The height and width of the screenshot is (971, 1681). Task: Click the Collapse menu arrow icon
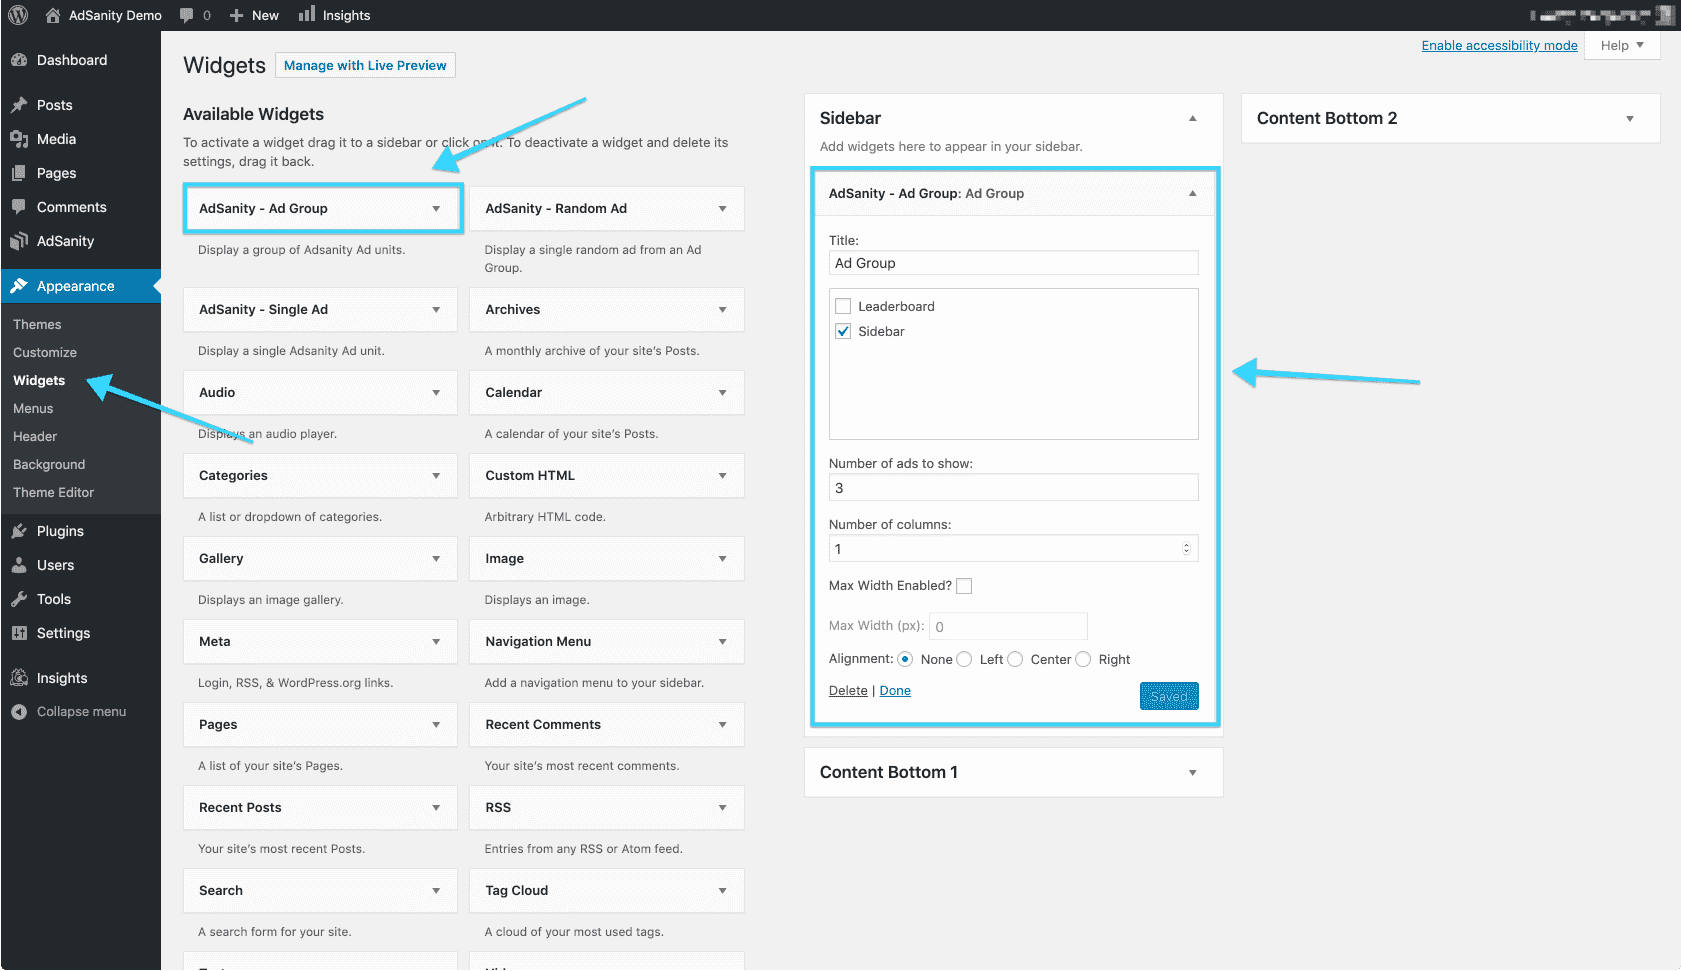point(19,712)
